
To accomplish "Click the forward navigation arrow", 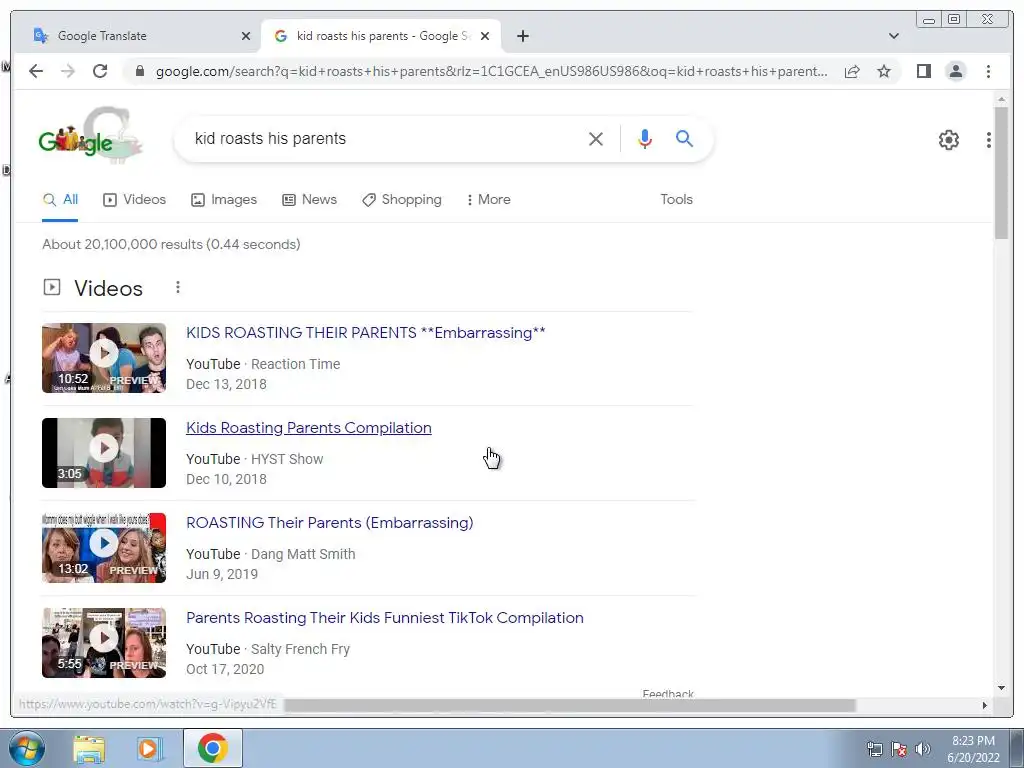I will 68,71.
